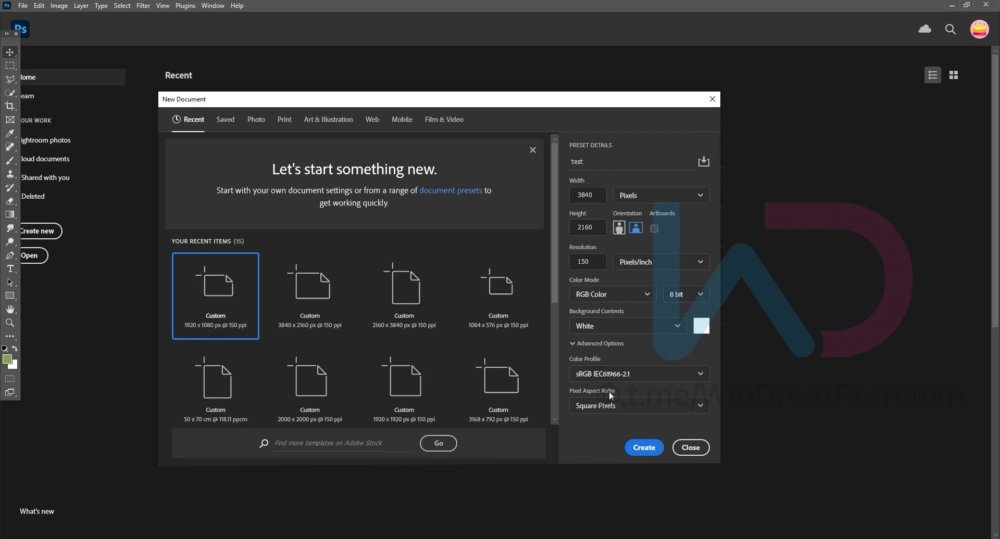
Task: Change the screen mode from the toolbar
Action: click(10, 392)
